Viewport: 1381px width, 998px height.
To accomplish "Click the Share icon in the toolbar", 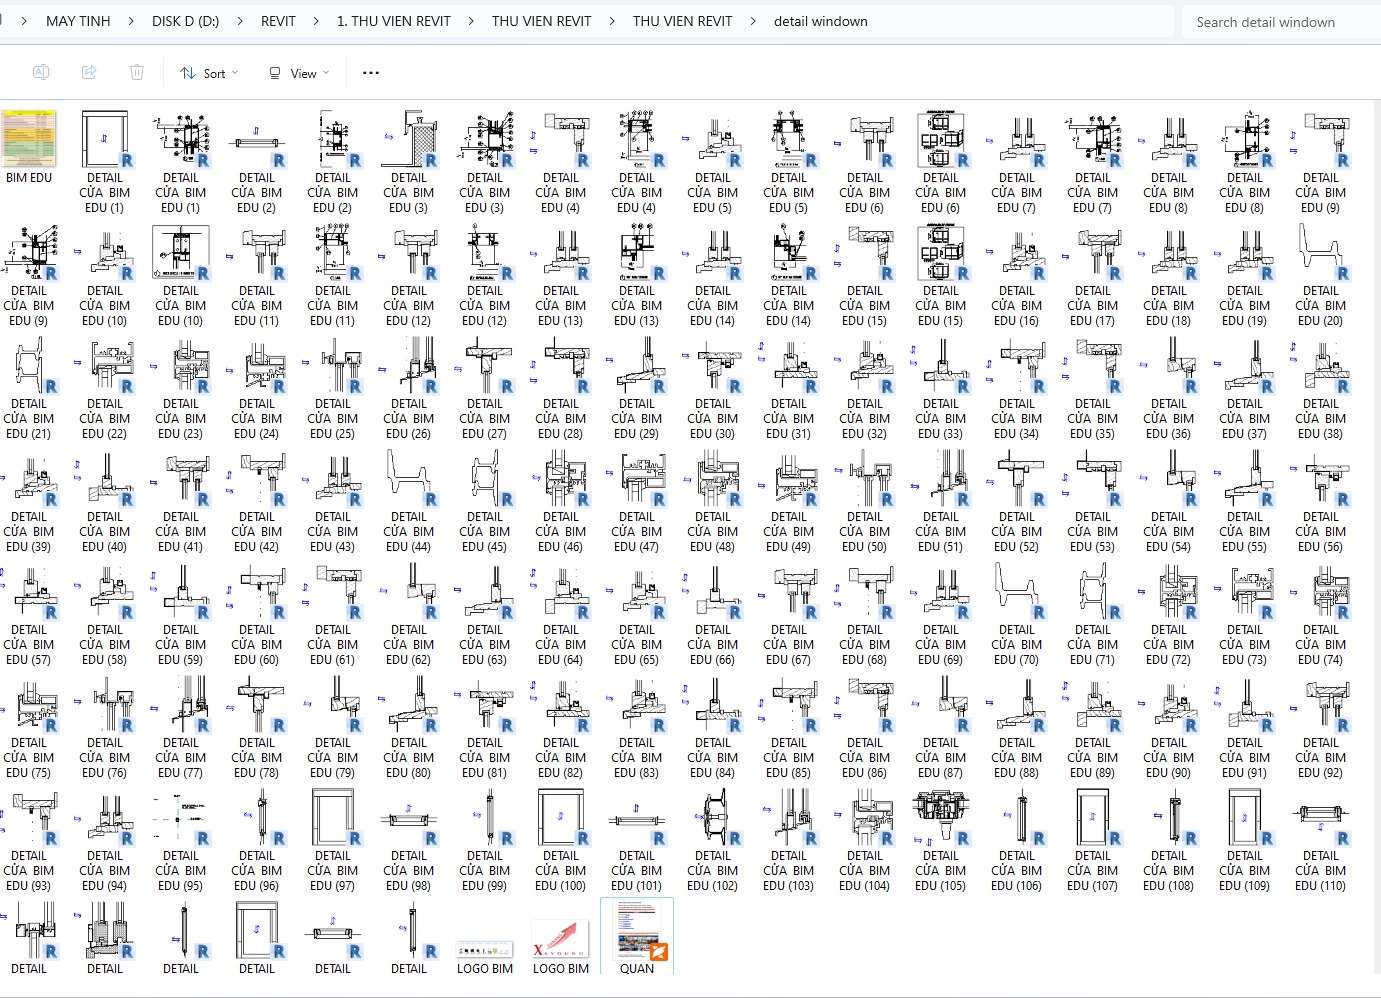I will pos(89,72).
